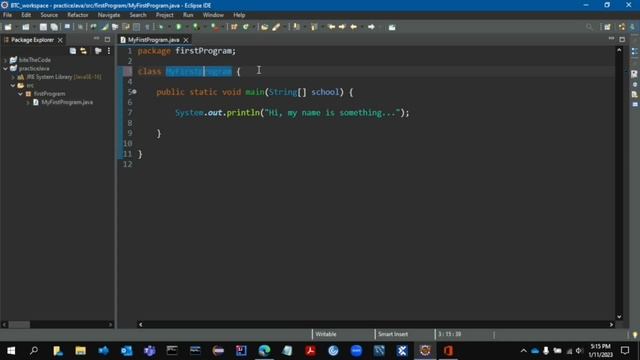Show hidden system tray icons chevron

(x=524, y=351)
